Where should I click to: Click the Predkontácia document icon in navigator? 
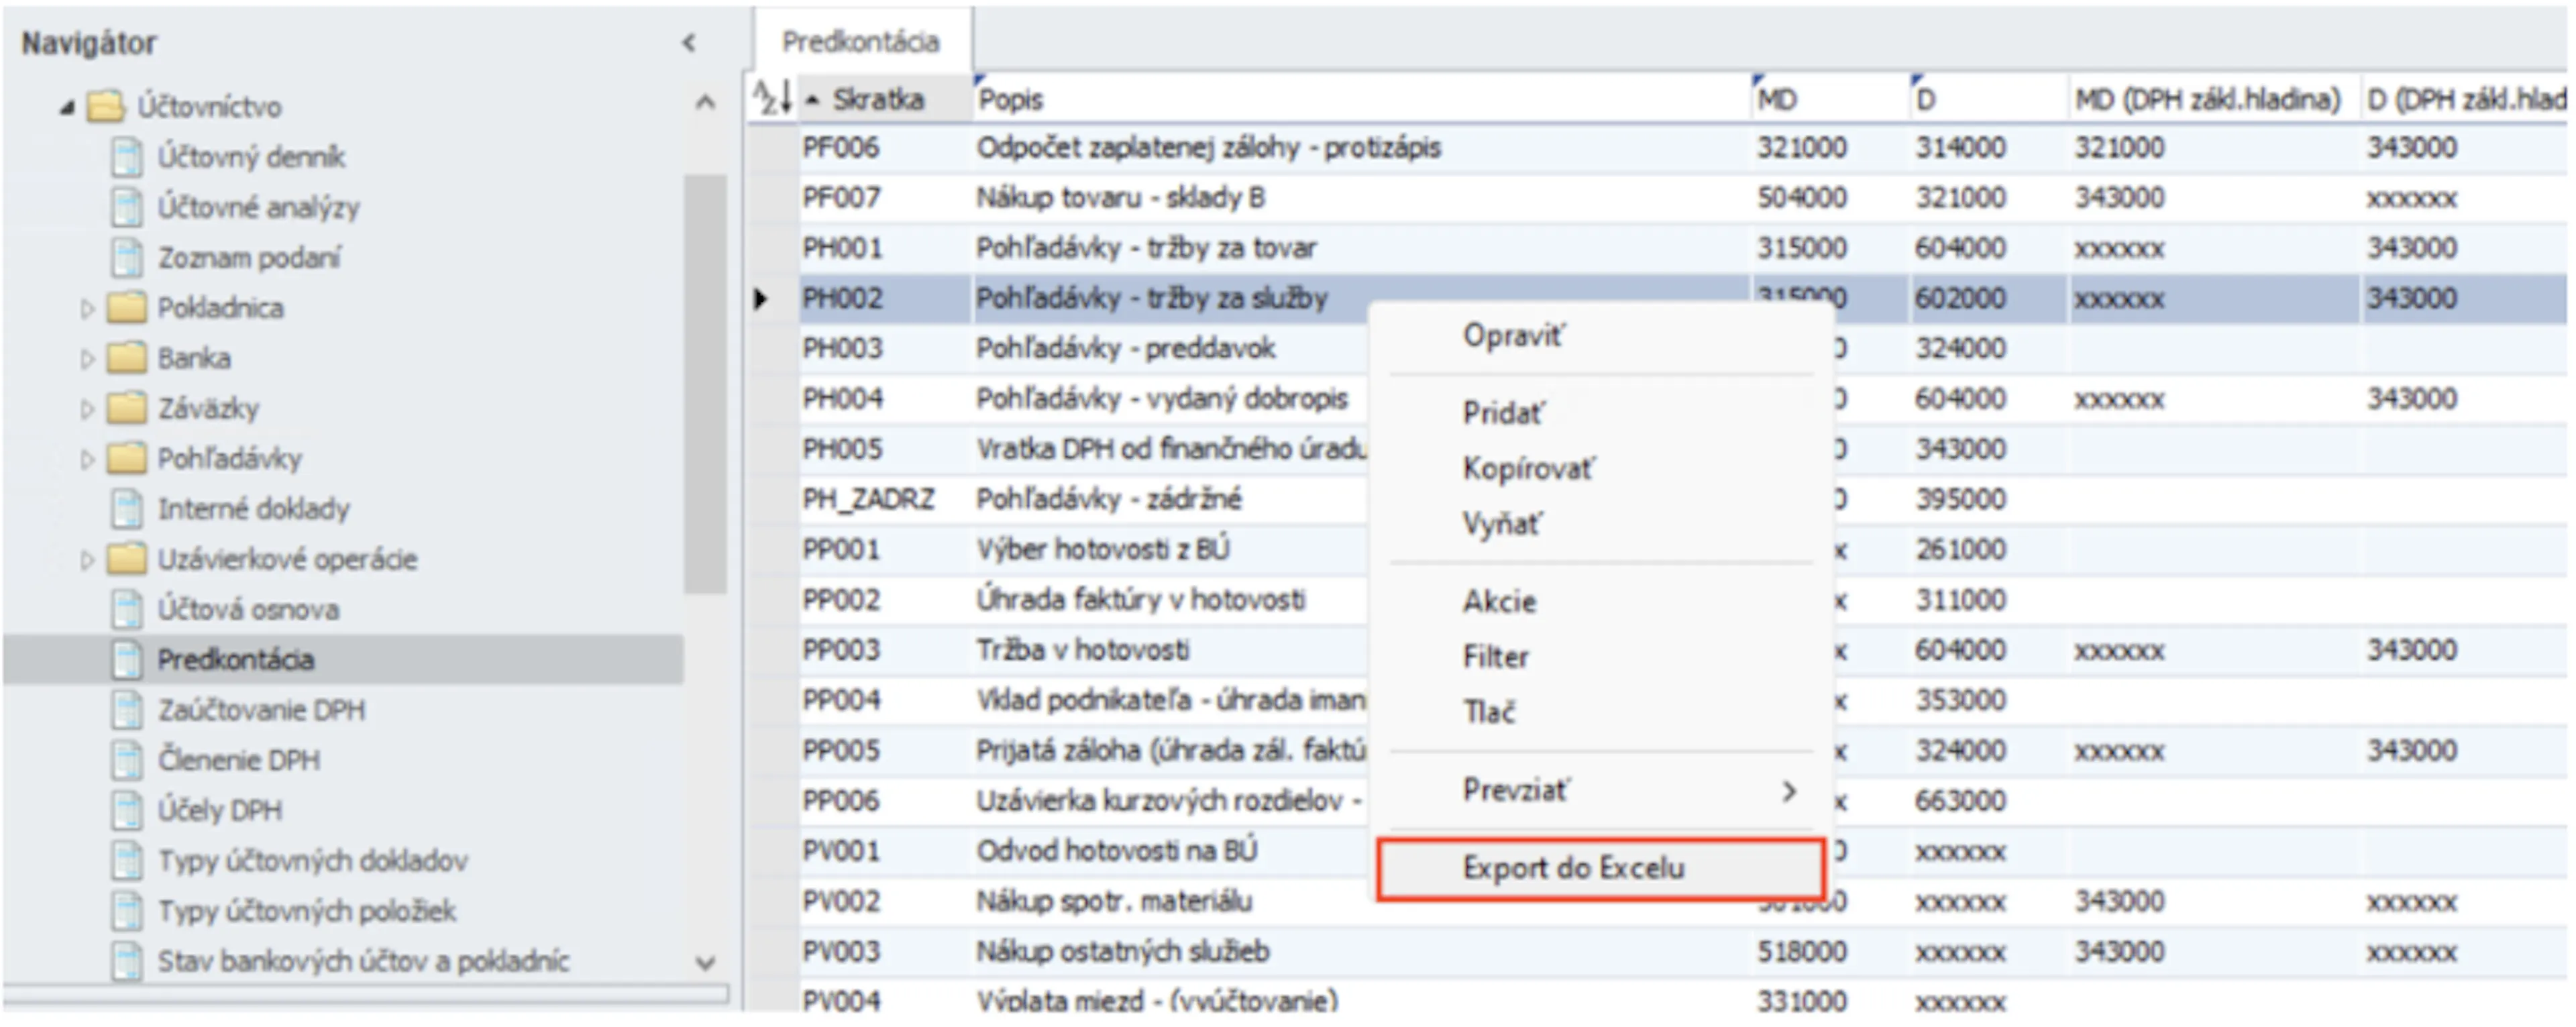coord(127,659)
